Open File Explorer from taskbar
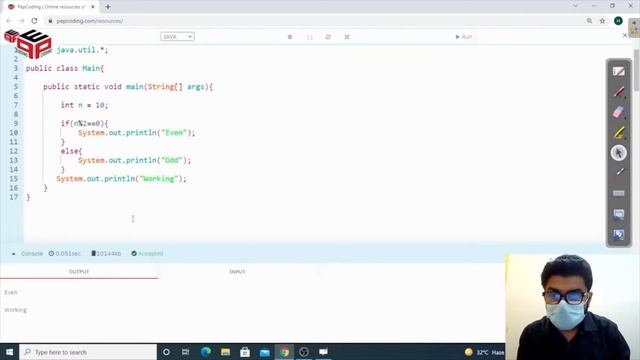 225,352
